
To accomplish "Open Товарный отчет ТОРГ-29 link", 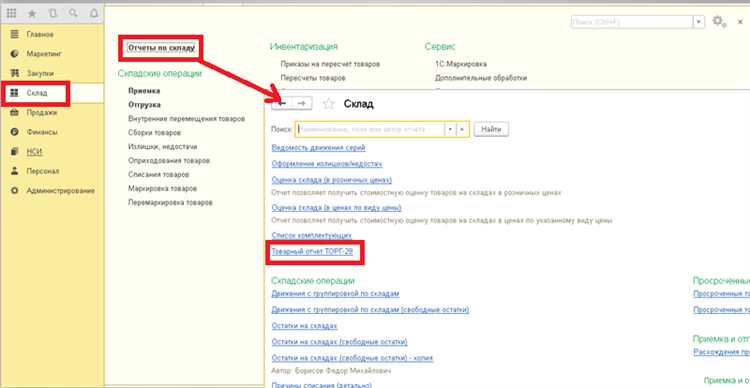I will 312,252.
